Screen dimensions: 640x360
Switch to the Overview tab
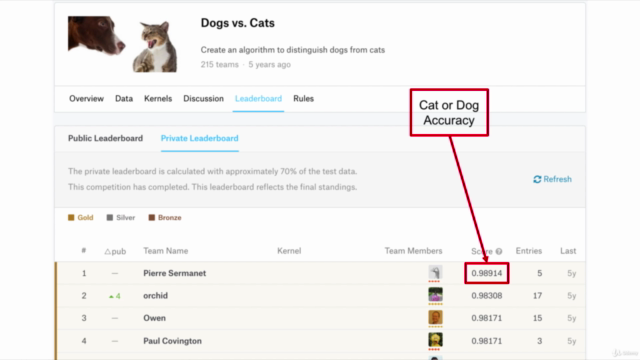click(x=87, y=99)
